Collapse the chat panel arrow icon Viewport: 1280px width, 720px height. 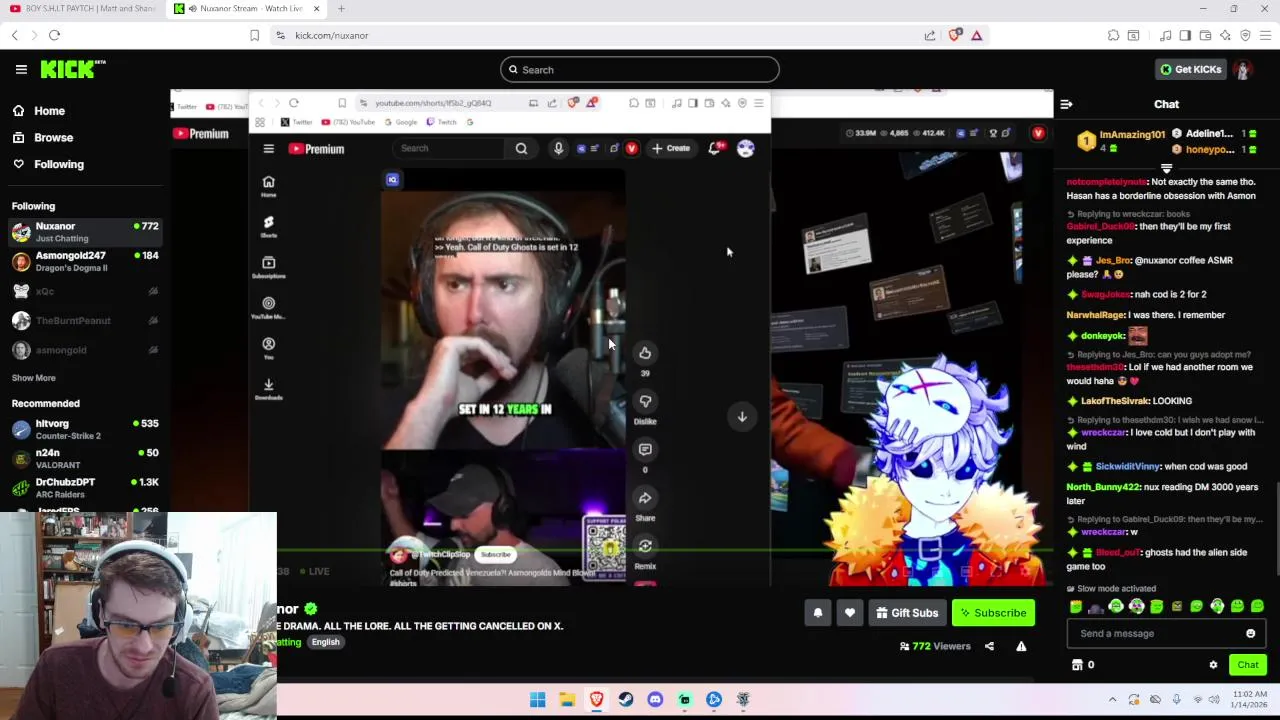(1066, 104)
